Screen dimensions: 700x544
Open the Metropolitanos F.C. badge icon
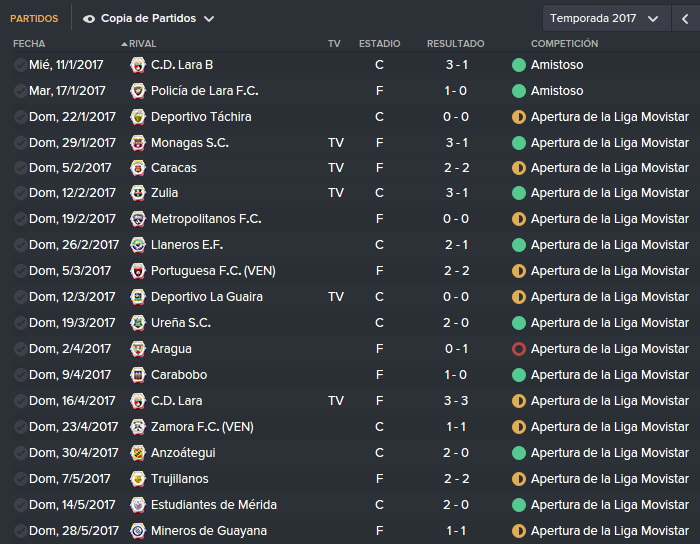click(138, 219)
